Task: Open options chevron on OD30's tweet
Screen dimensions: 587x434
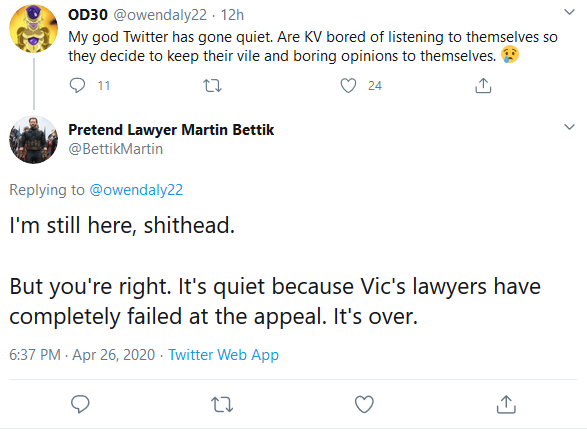Action: [x=569, y=12]
